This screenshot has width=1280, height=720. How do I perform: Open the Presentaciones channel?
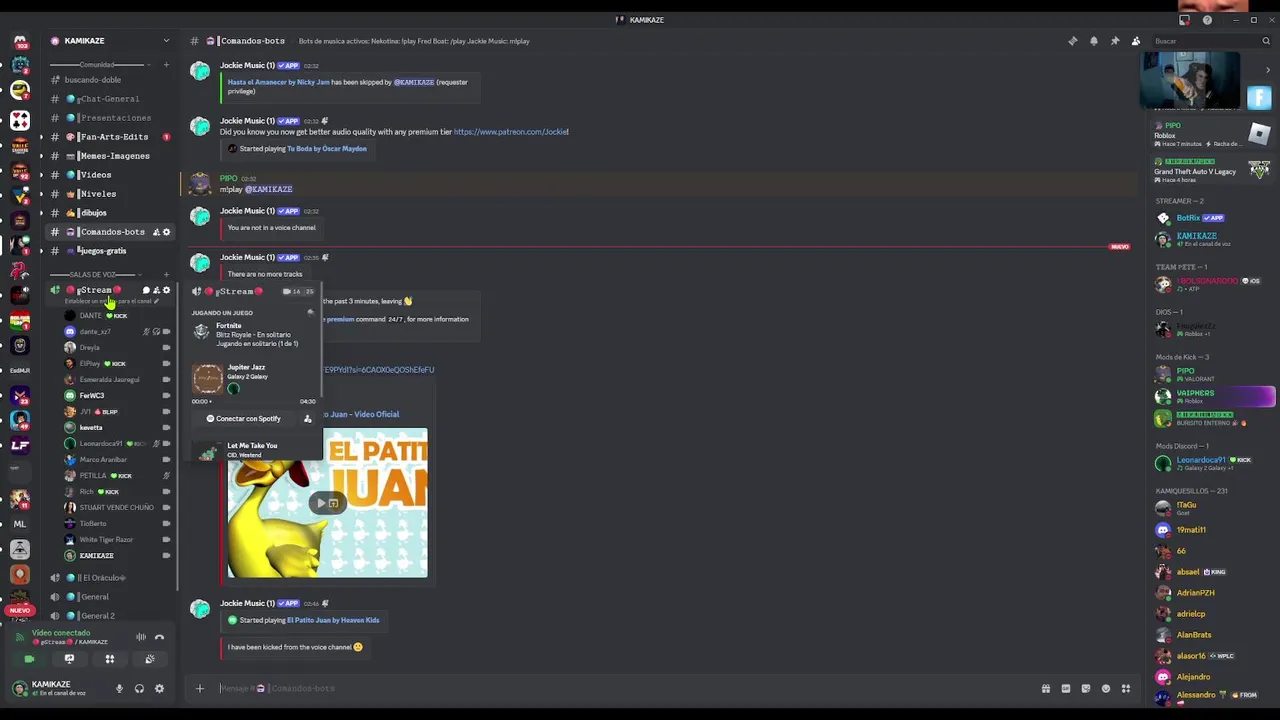point(110,118)
